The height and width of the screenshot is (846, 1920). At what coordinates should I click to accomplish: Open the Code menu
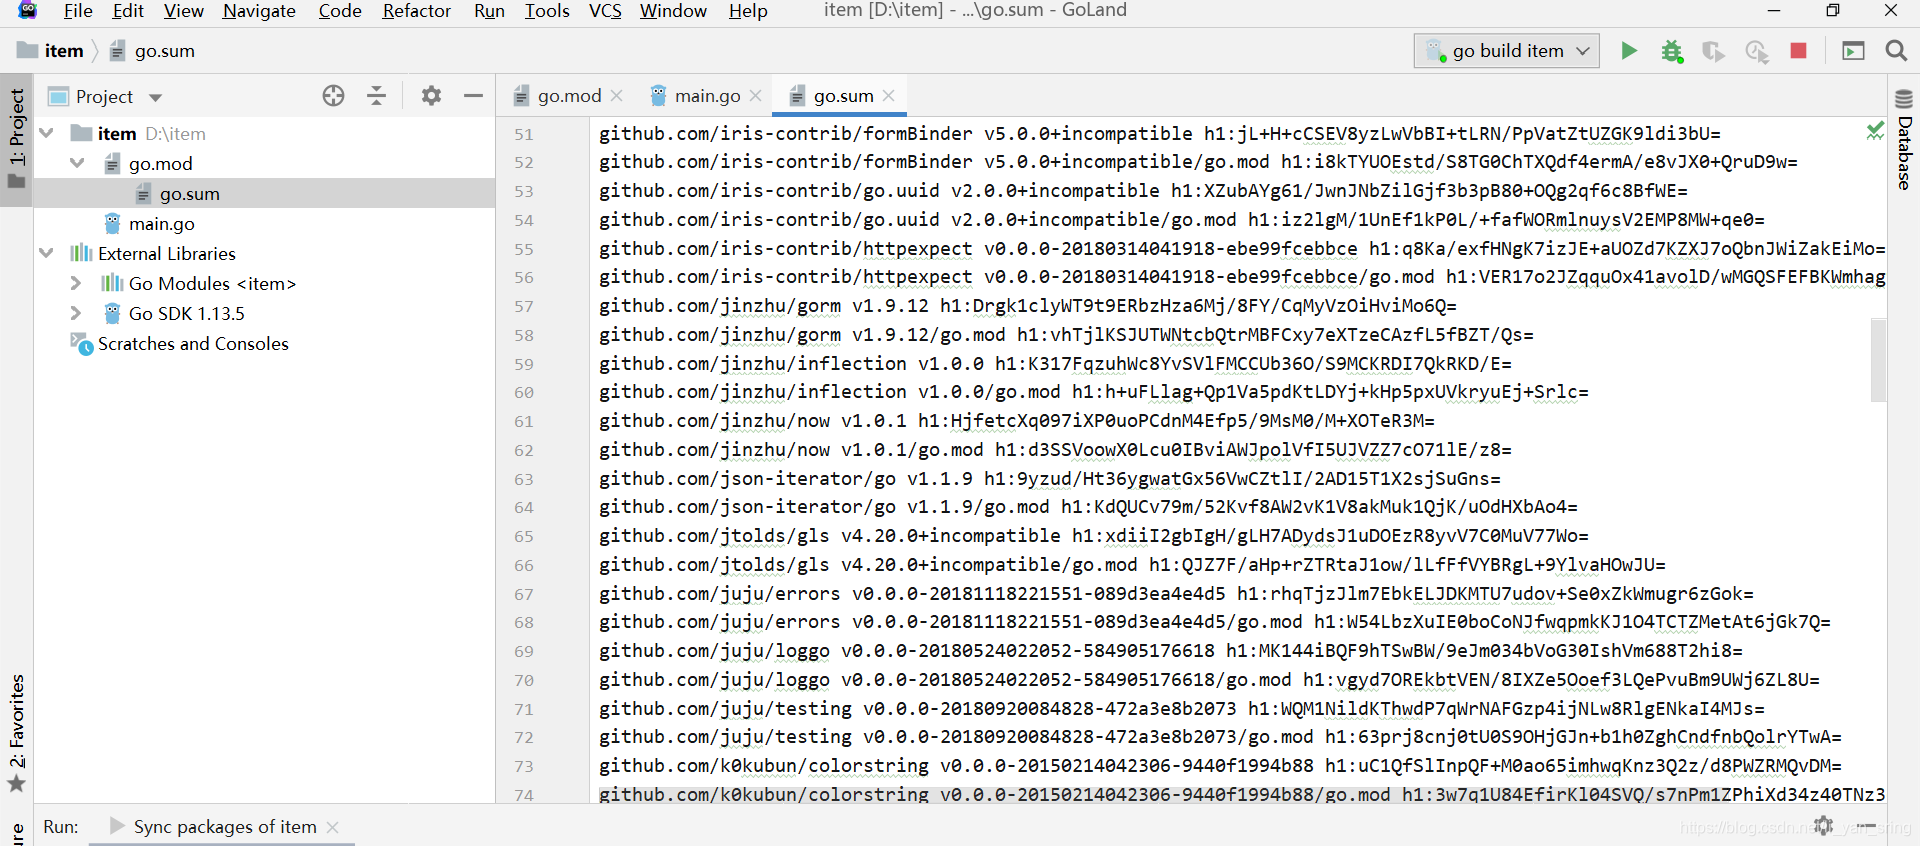[340, 11]
